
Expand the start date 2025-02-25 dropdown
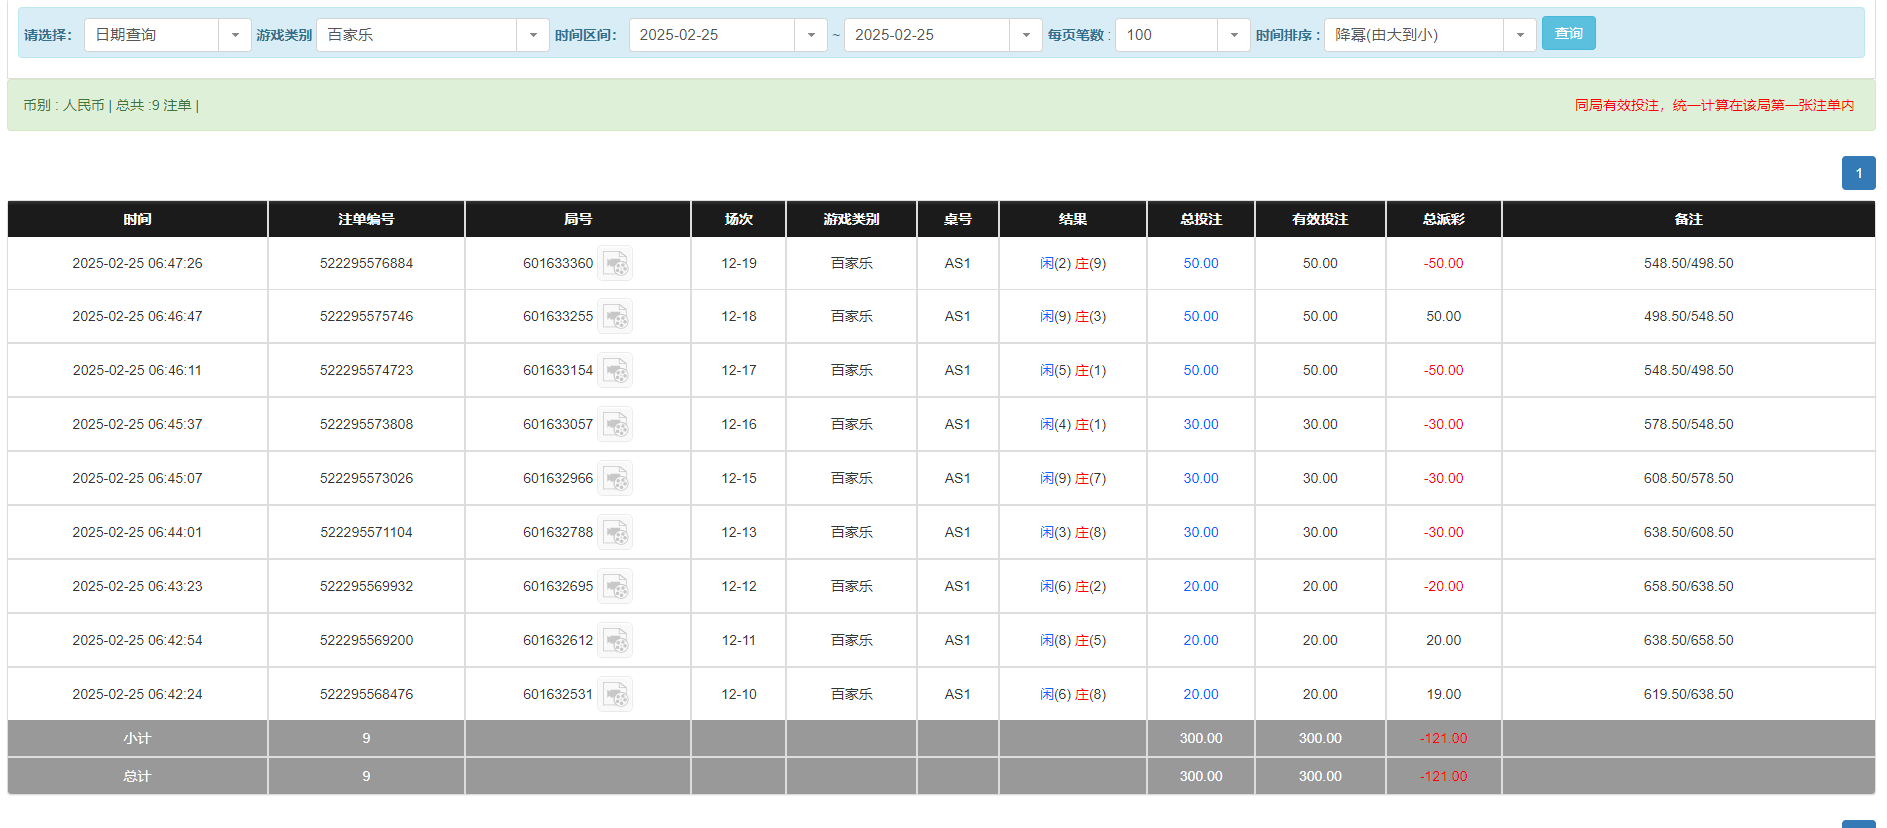[810, 35]
